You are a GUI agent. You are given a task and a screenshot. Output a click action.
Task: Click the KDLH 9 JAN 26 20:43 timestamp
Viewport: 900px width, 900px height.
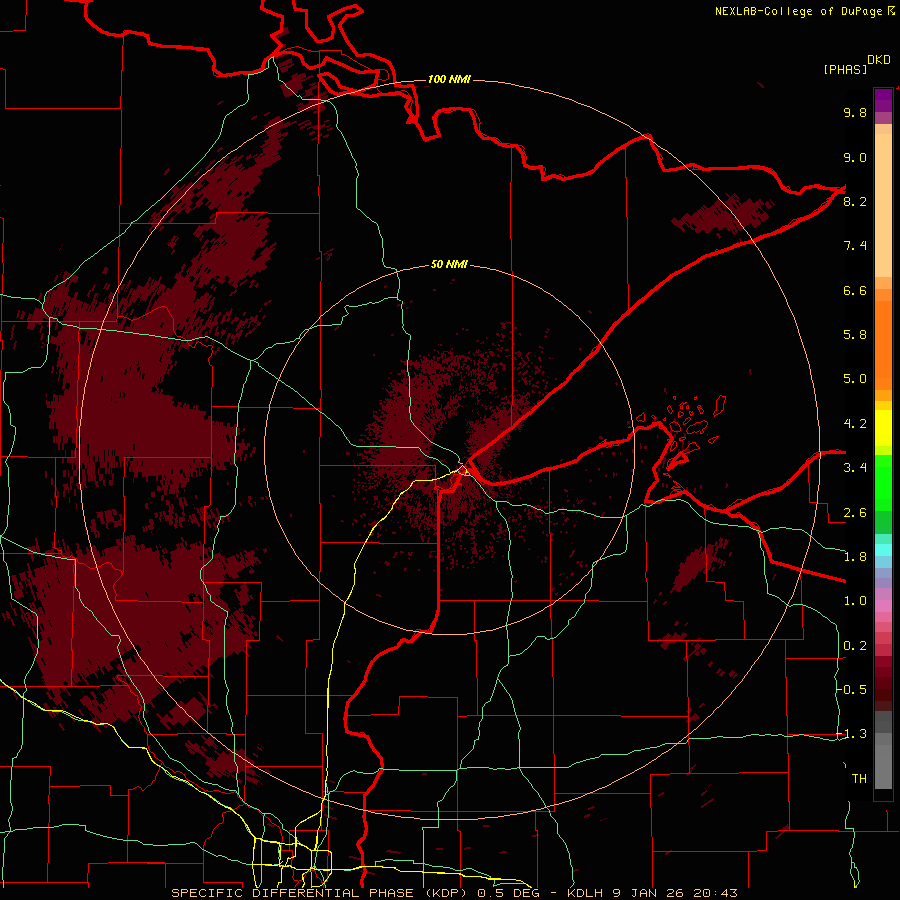tap(652, 893)
